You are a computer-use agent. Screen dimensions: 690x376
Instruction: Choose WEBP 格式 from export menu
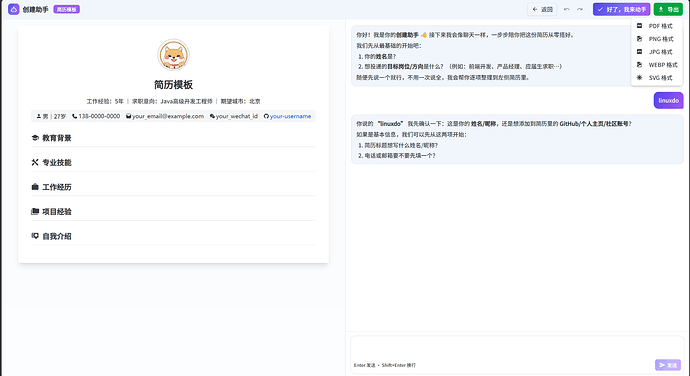pyautogui.click(x=657, y=65)
